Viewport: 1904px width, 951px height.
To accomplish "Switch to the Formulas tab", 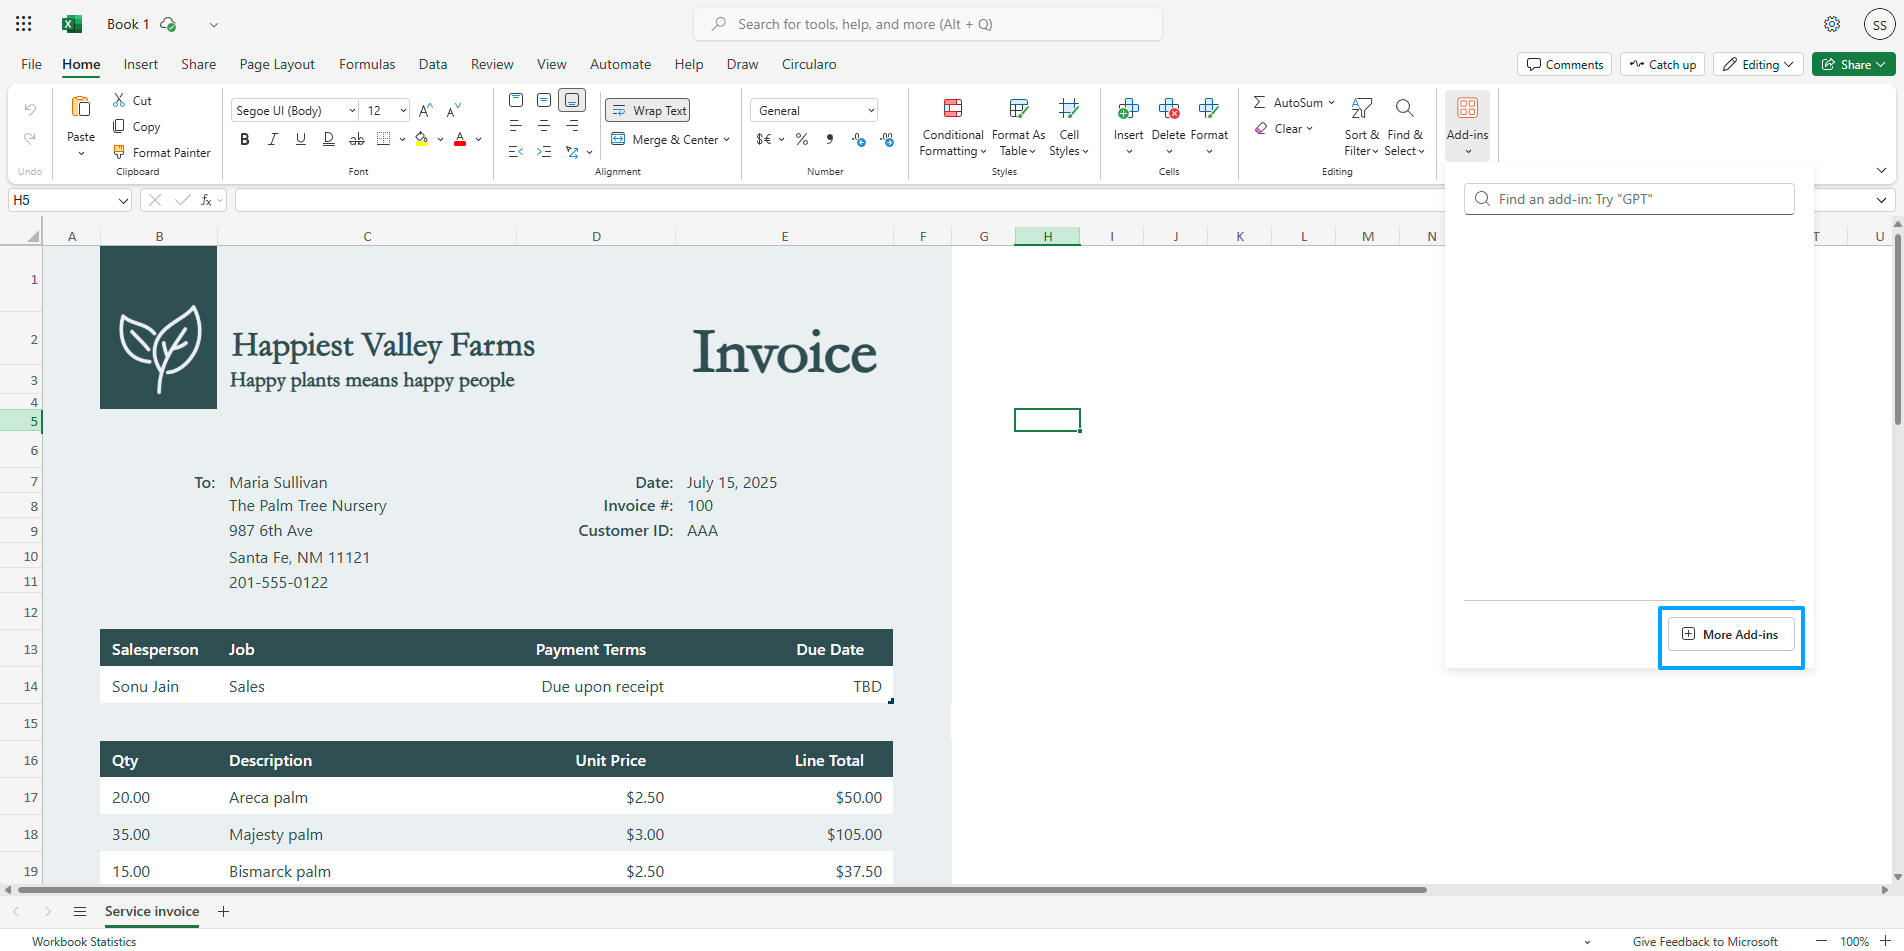I will tap(367, 64).
